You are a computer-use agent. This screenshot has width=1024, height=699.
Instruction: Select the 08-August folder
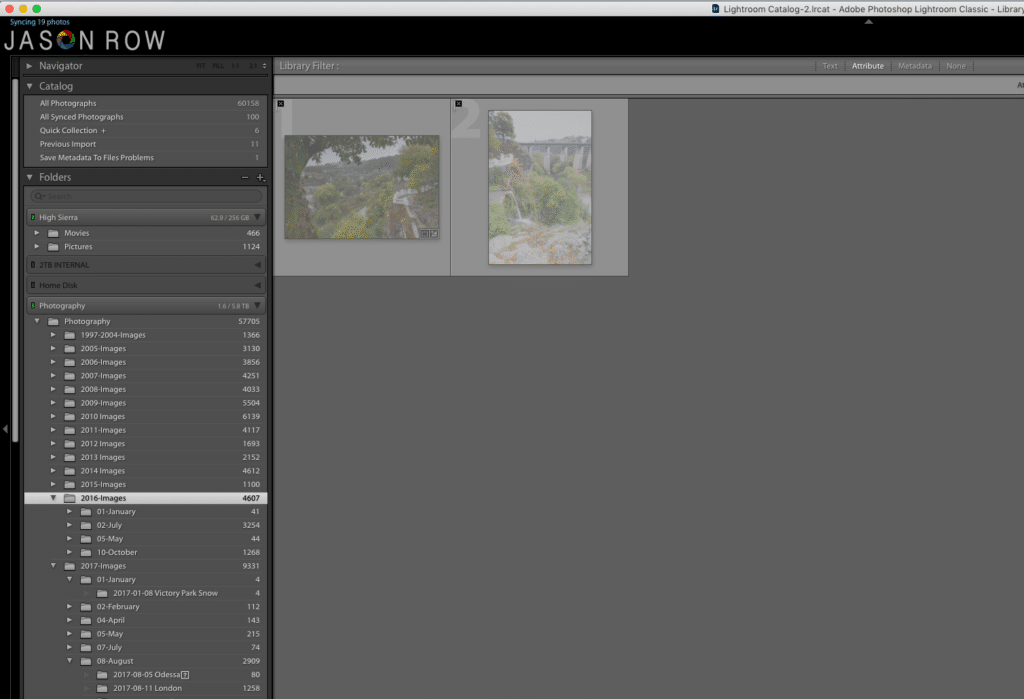[x=146, y=661]
